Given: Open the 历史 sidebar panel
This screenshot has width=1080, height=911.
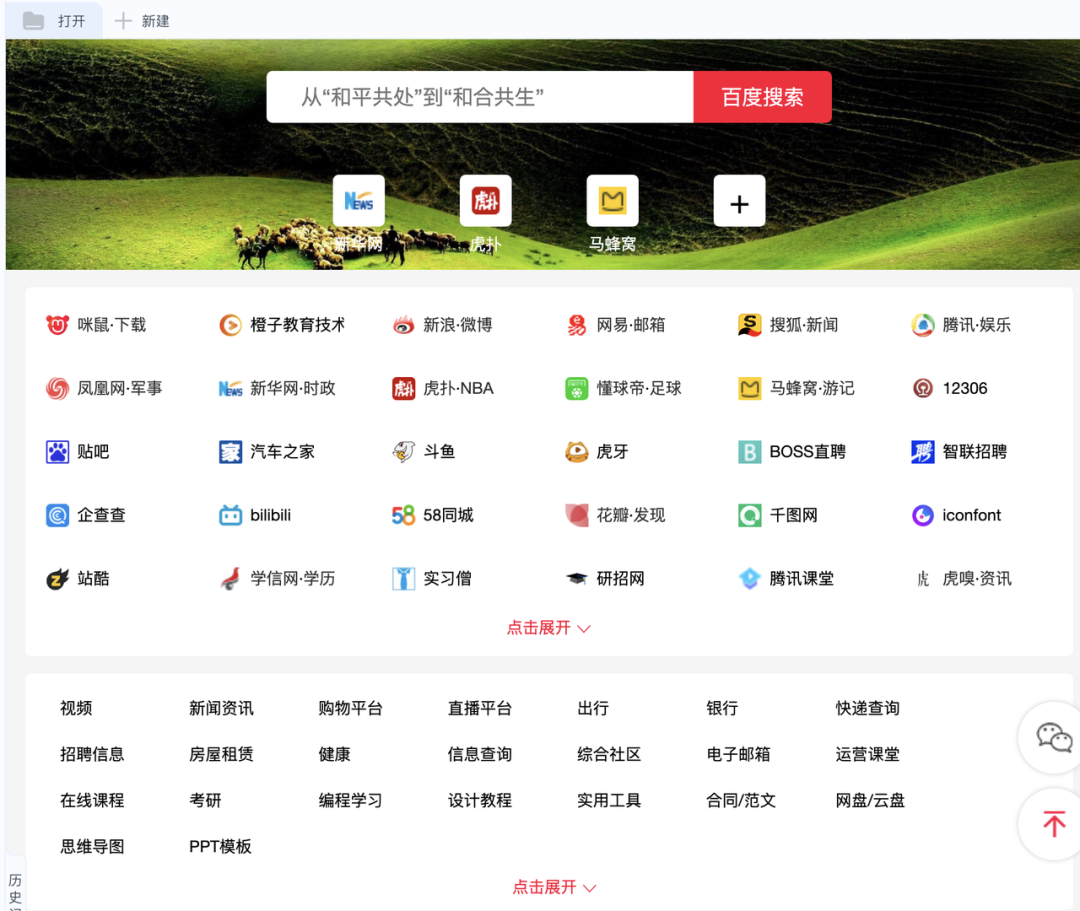Looking at the screenshot, I should [x=14, y=884].
